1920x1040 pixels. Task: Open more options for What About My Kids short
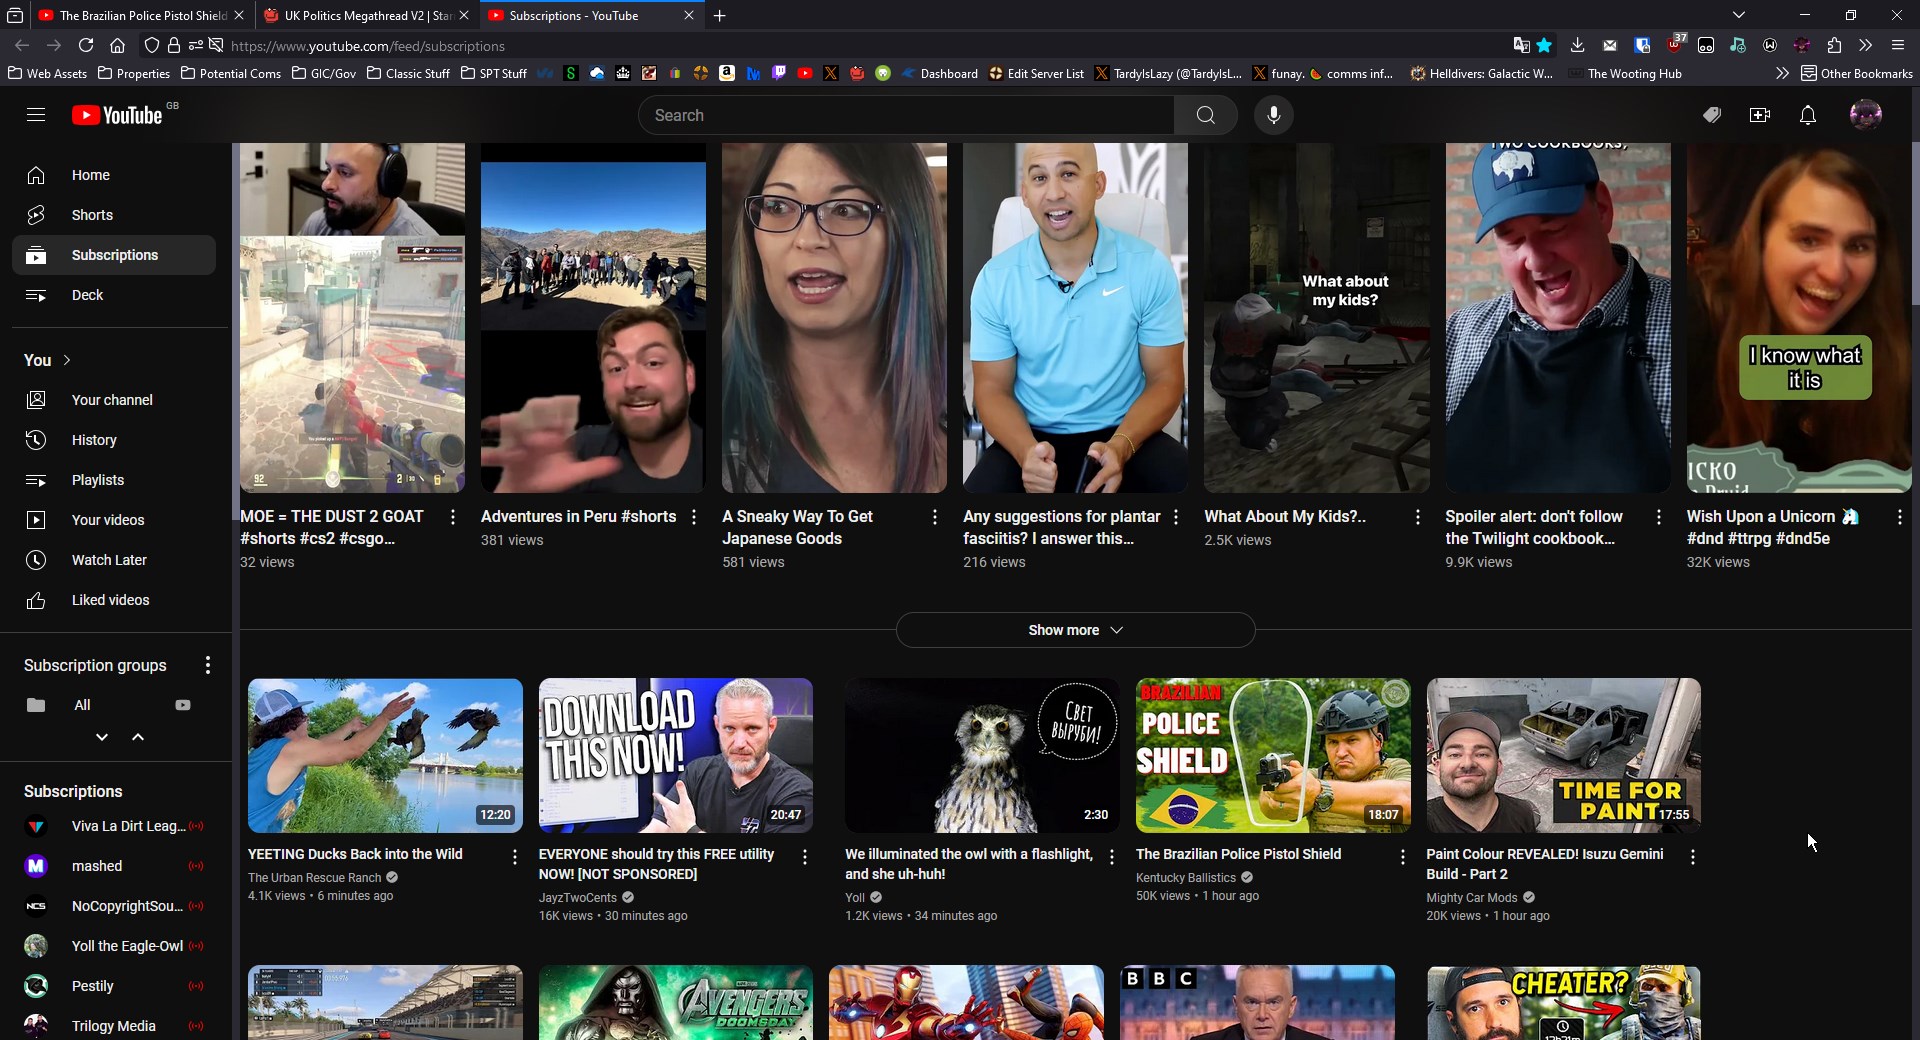pyautogui.click(x=1417, y=517)
